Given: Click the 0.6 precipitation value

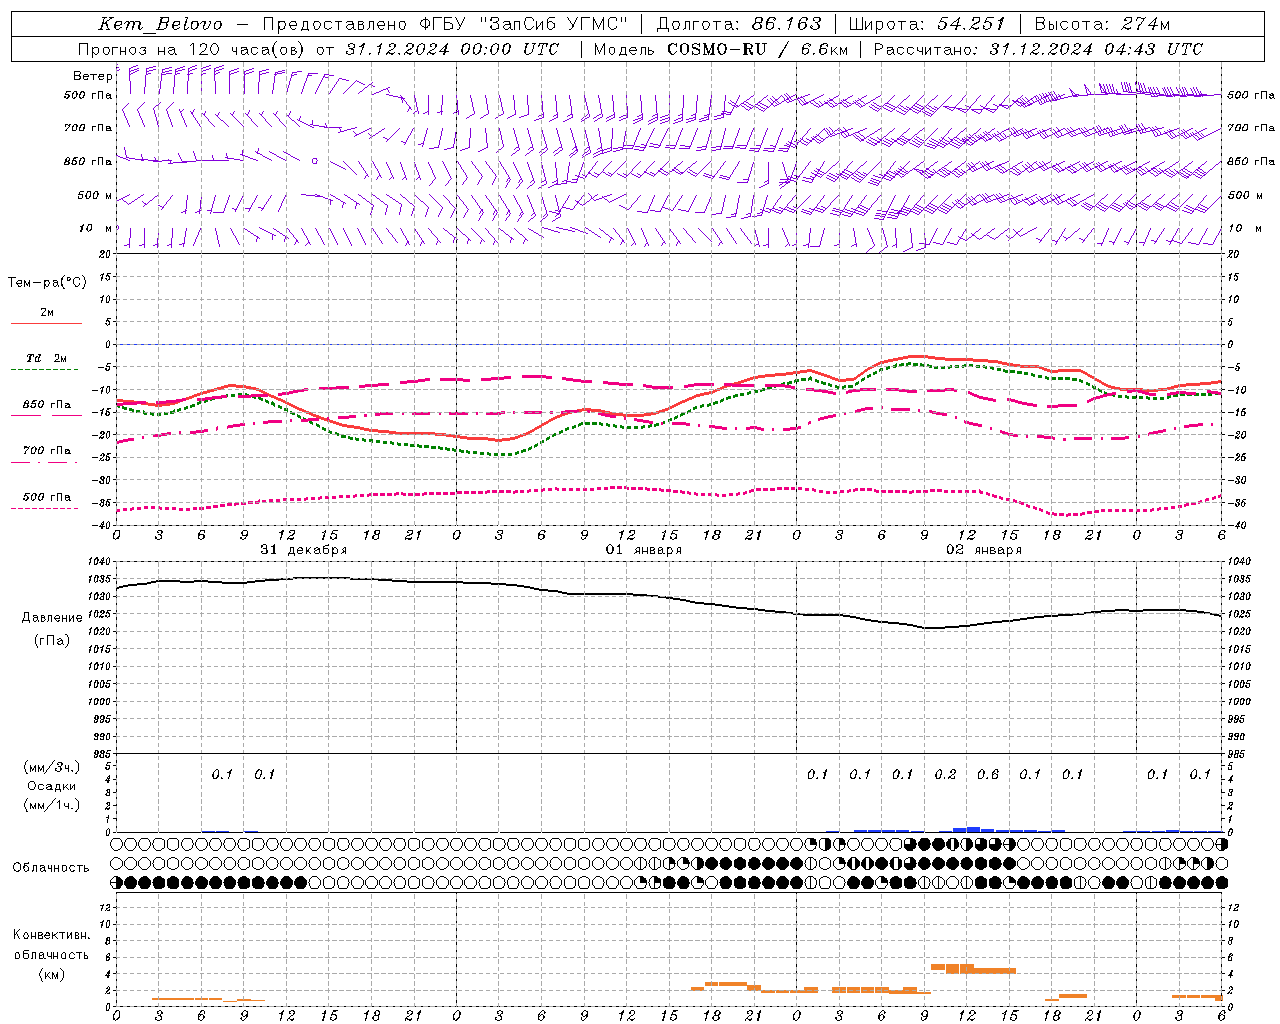Looking at the screenshot, I should 987,774.
